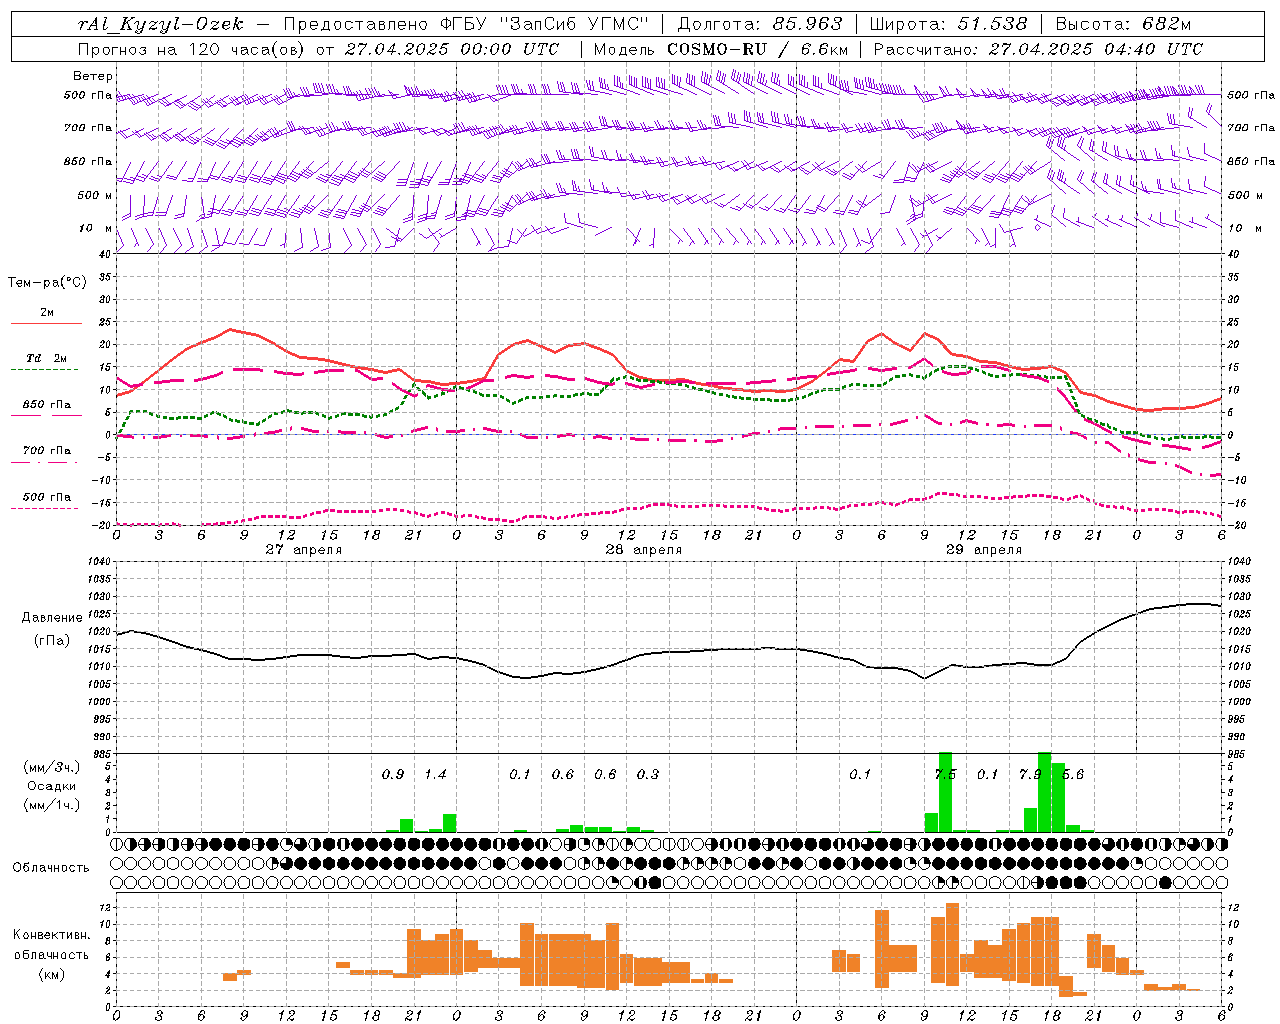Click the 'Осадки' precipitation label
Image resolution: width=1280 pixels, height=1024 pixels.
52,786
